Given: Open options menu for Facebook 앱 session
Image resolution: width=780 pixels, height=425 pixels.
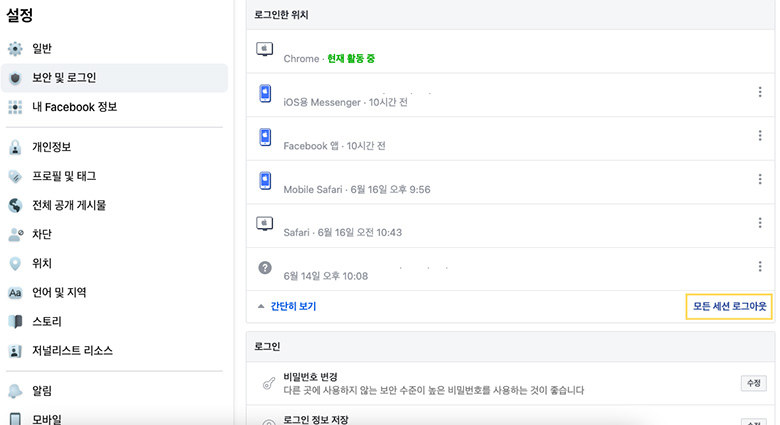Looking at the screenshot, I should click(x=760, y=136).
